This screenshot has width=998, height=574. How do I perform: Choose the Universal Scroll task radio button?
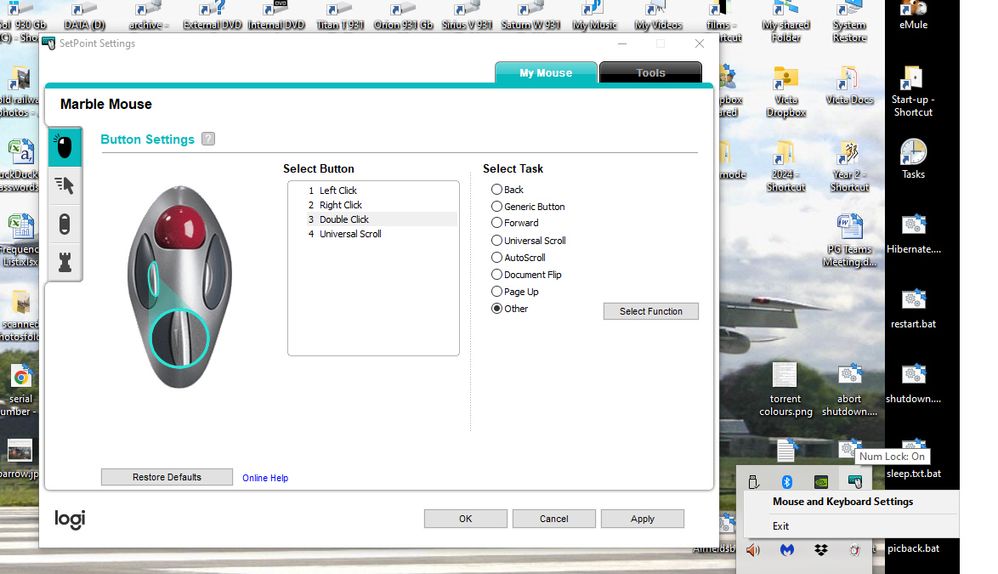(496, 240)
